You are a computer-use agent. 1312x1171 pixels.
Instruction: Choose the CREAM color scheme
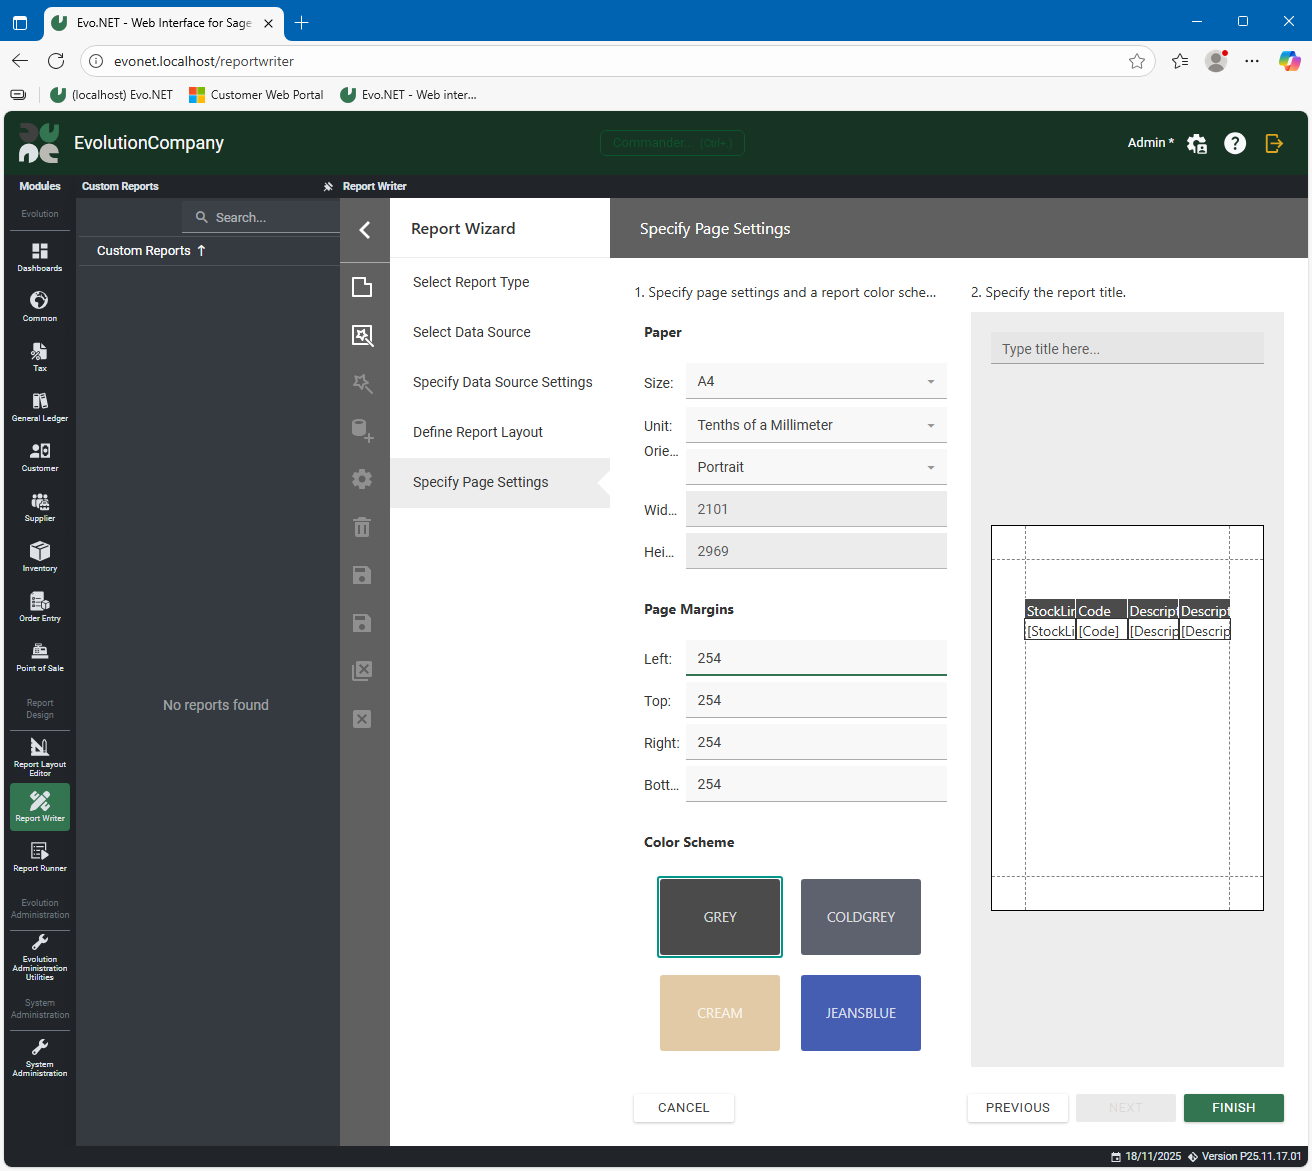click(719, 1013)
